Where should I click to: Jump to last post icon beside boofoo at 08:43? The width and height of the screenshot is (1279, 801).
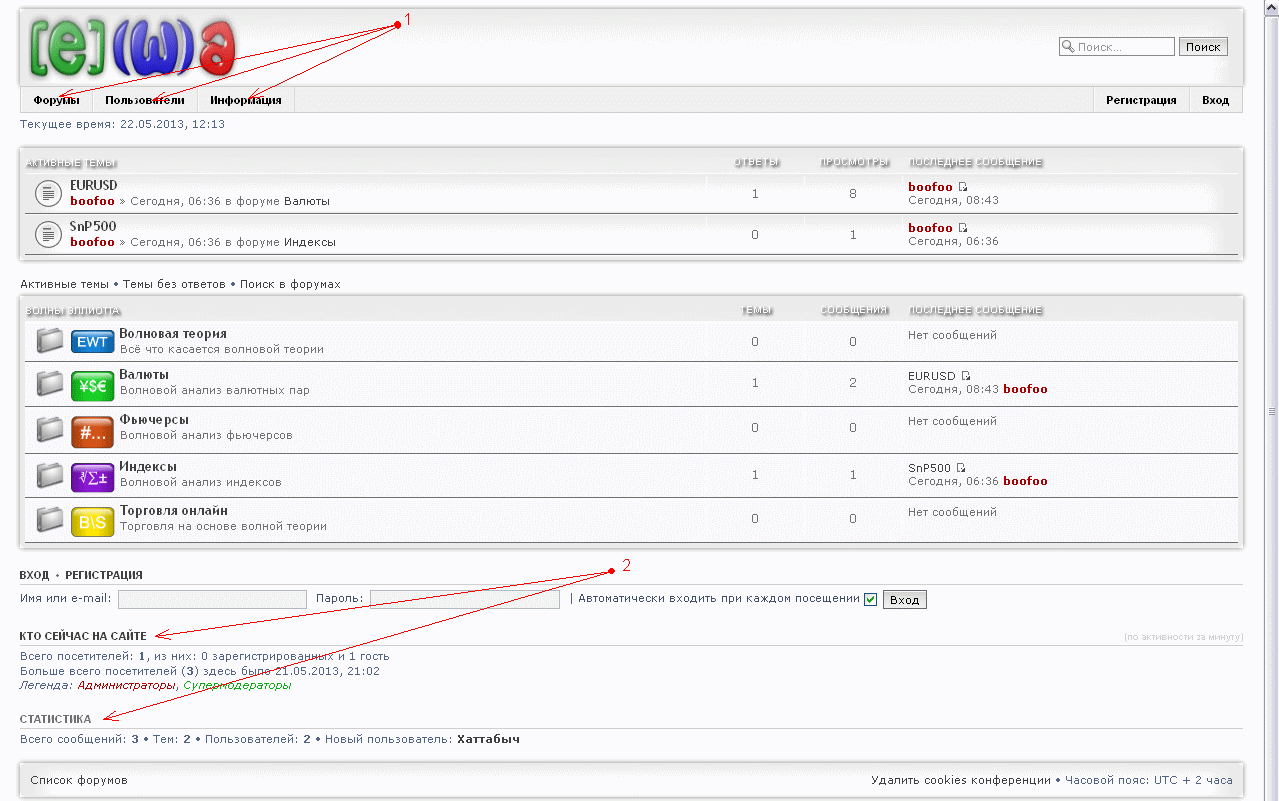963,187
